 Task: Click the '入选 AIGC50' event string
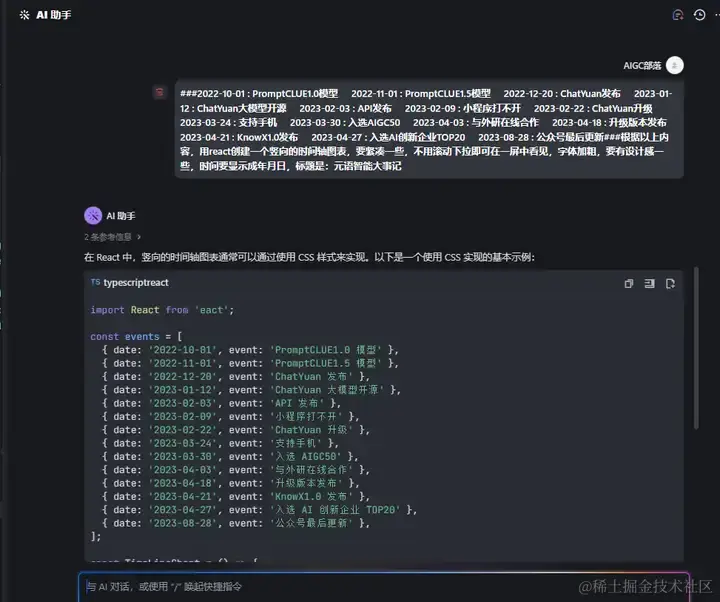click(306, 456)
